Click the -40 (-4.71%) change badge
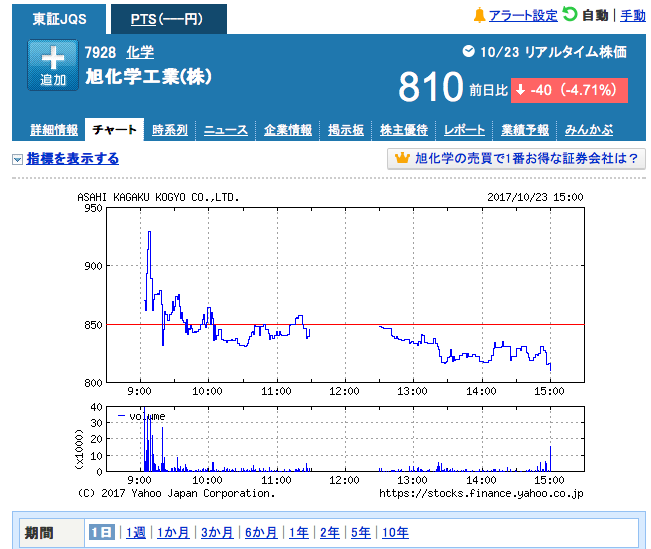The width and height of the screenshot is (651, 549). (569, 90)
